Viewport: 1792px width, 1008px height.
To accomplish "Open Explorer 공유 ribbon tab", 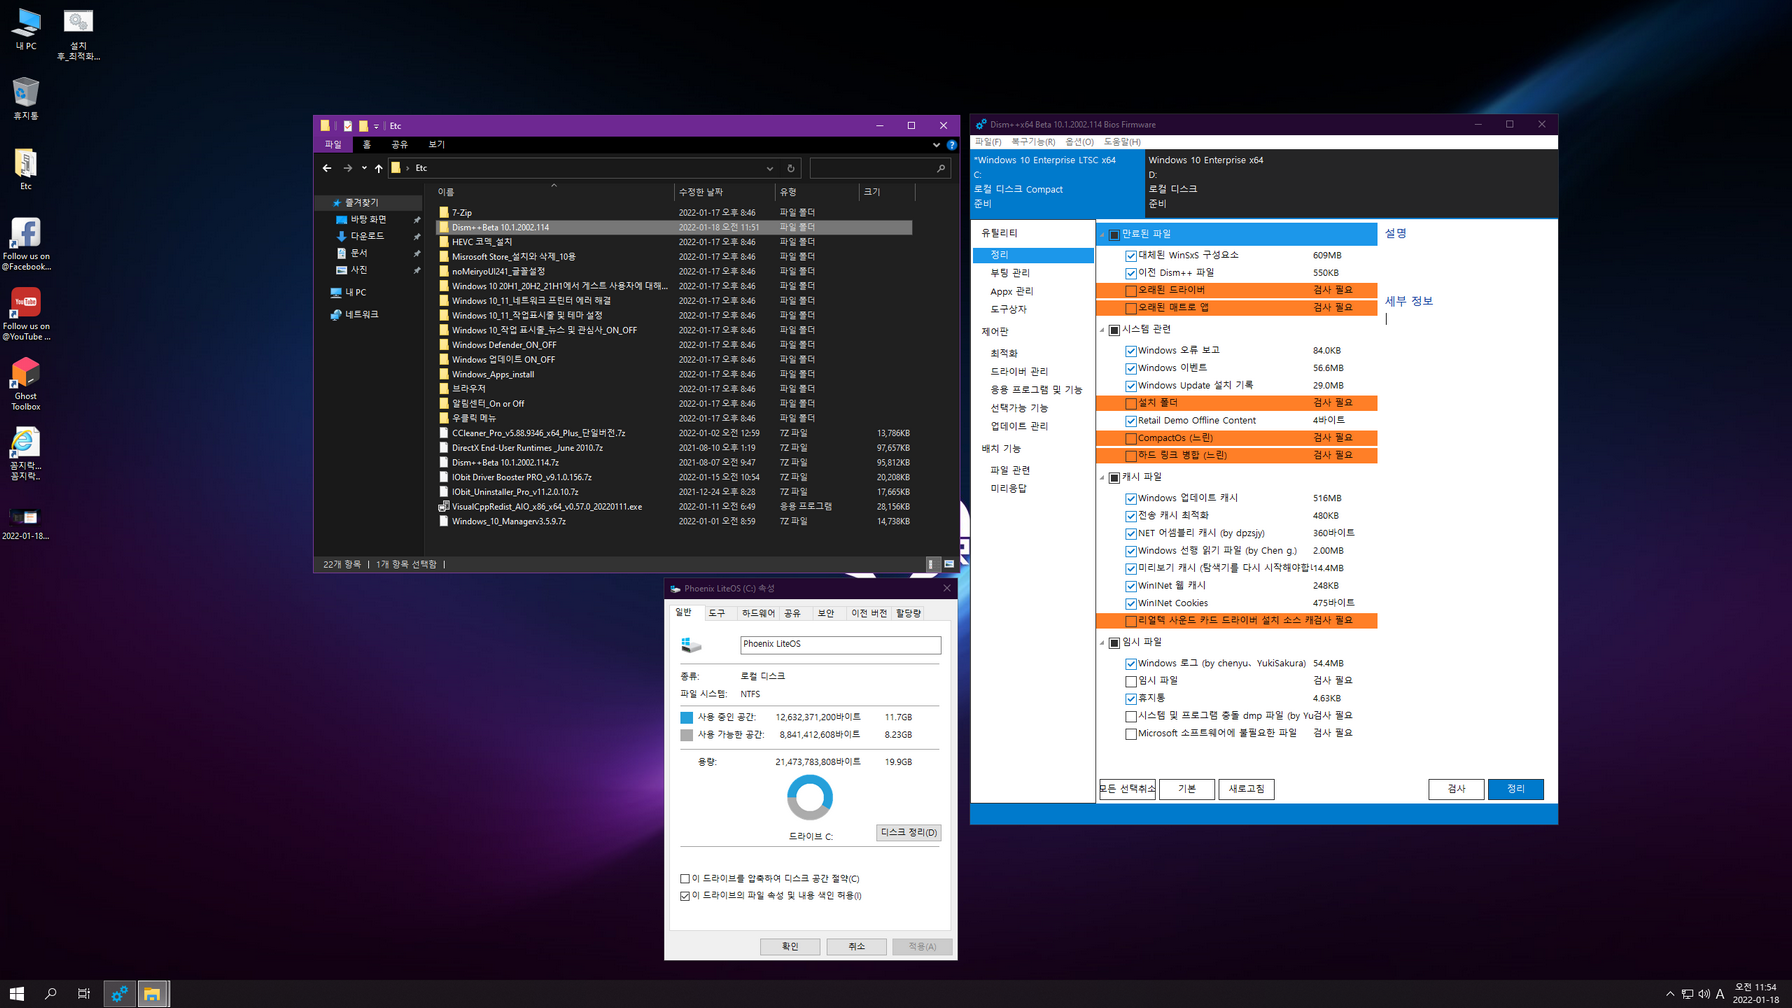I will [x=399, y=145].
